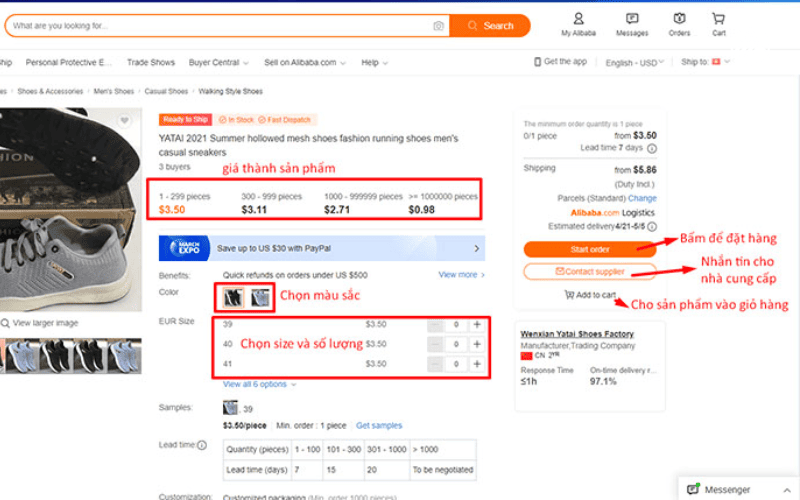Open the Ship to country dropdown

click(706, 62)
